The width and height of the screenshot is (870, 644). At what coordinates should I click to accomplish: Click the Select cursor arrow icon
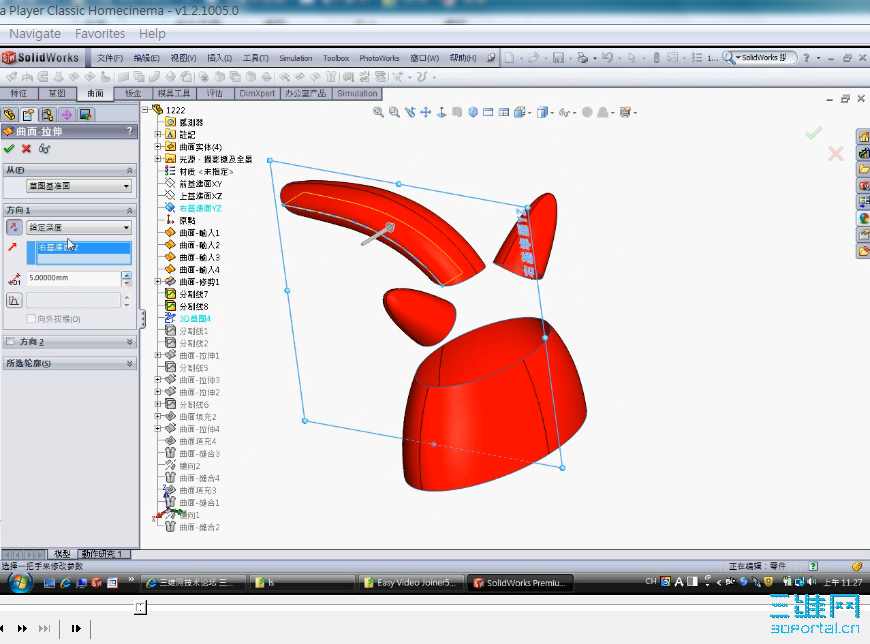[x=631, y=58]
